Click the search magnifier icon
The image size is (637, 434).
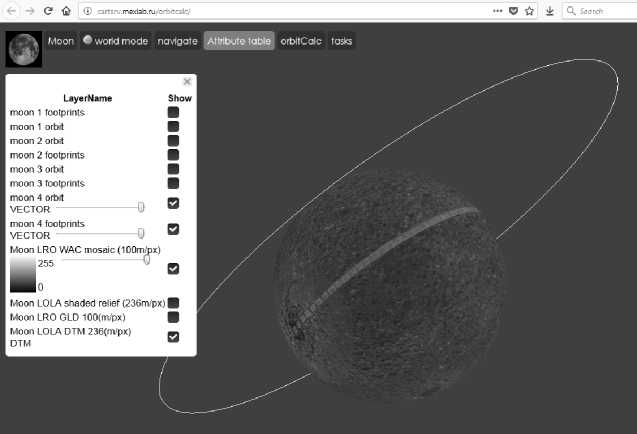571,11
